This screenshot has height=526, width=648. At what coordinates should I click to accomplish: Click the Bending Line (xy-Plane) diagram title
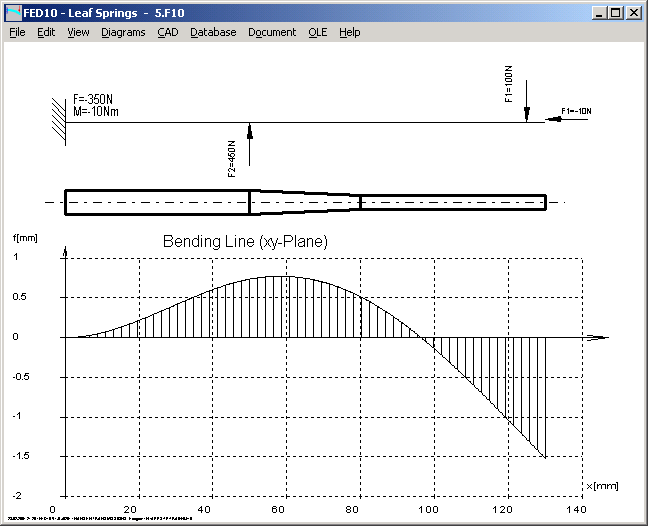point(245,242)
